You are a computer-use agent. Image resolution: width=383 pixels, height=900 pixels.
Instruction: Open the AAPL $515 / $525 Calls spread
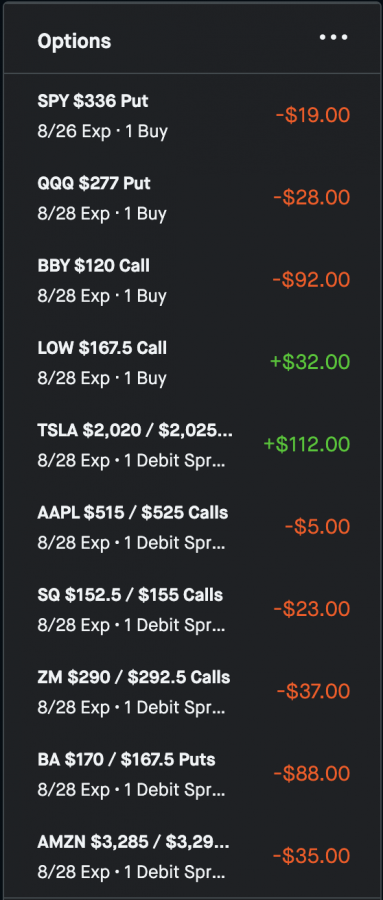[x=193, y=526]
